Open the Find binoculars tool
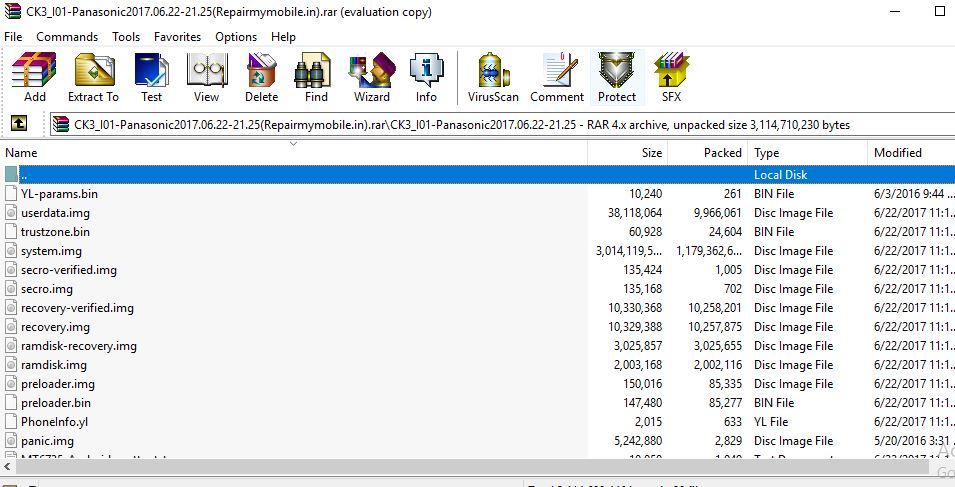This screenshot has width=955, height=487. [316, 78]
